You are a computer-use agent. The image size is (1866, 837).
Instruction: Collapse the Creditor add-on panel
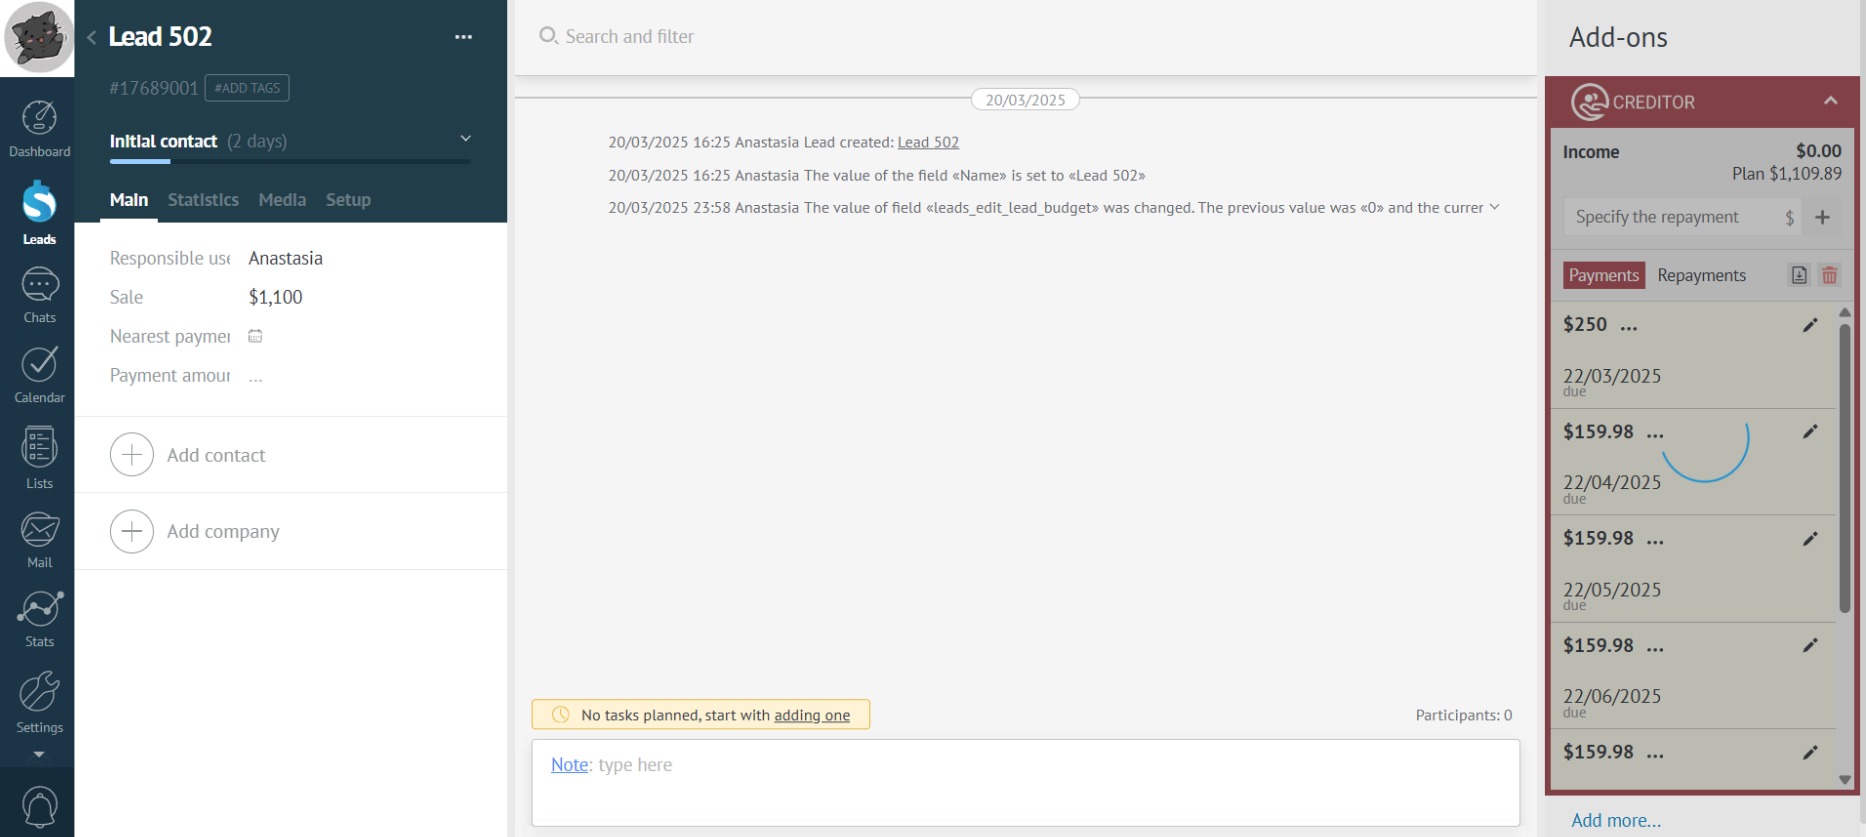pyautogui.click(x=1830, y=101)
